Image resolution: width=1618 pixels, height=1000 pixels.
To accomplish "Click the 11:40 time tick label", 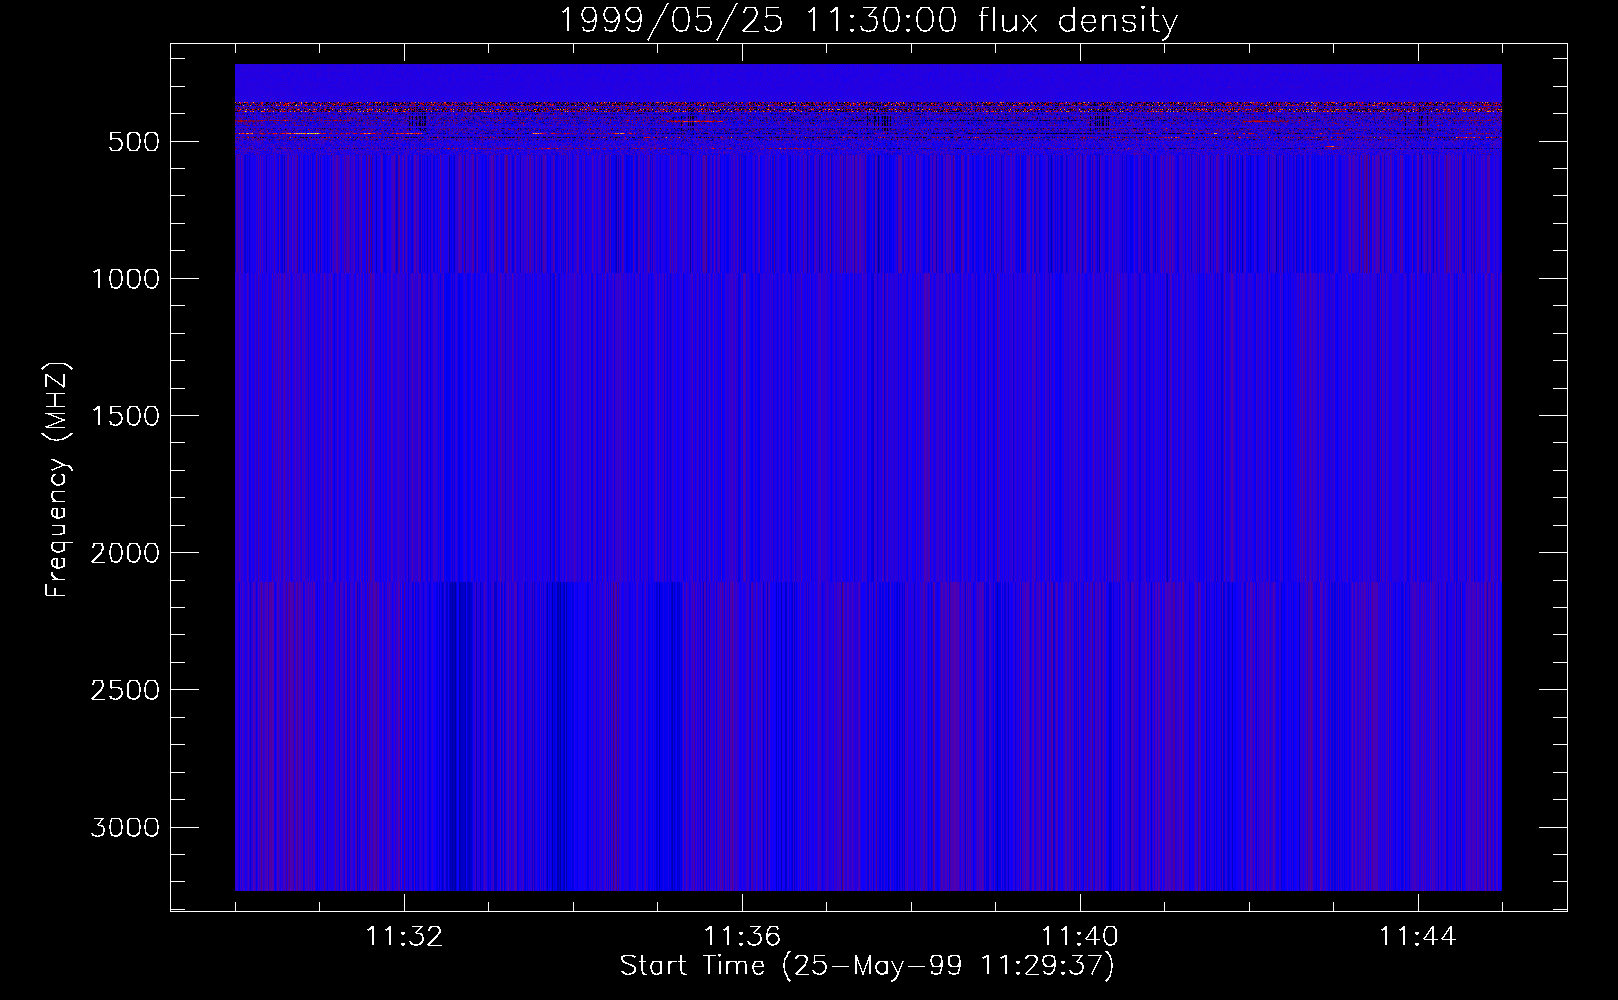I will pos(1080,937).
